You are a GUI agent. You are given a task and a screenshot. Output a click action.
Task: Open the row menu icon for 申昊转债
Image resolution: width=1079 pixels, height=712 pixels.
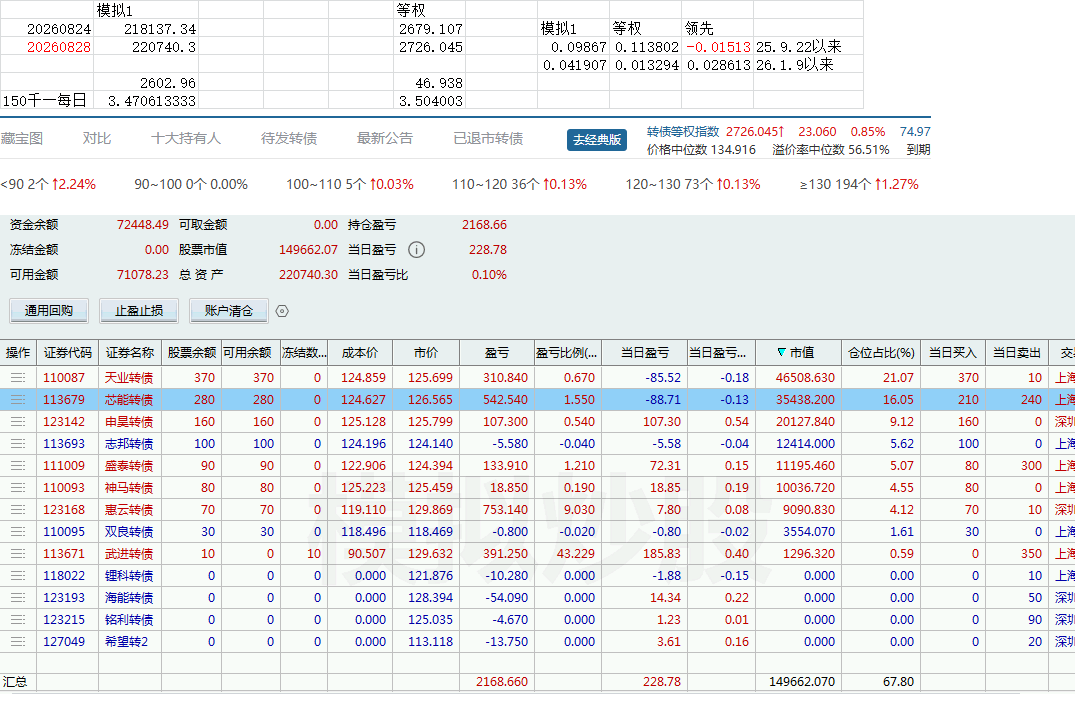click(x=18, y=422)
